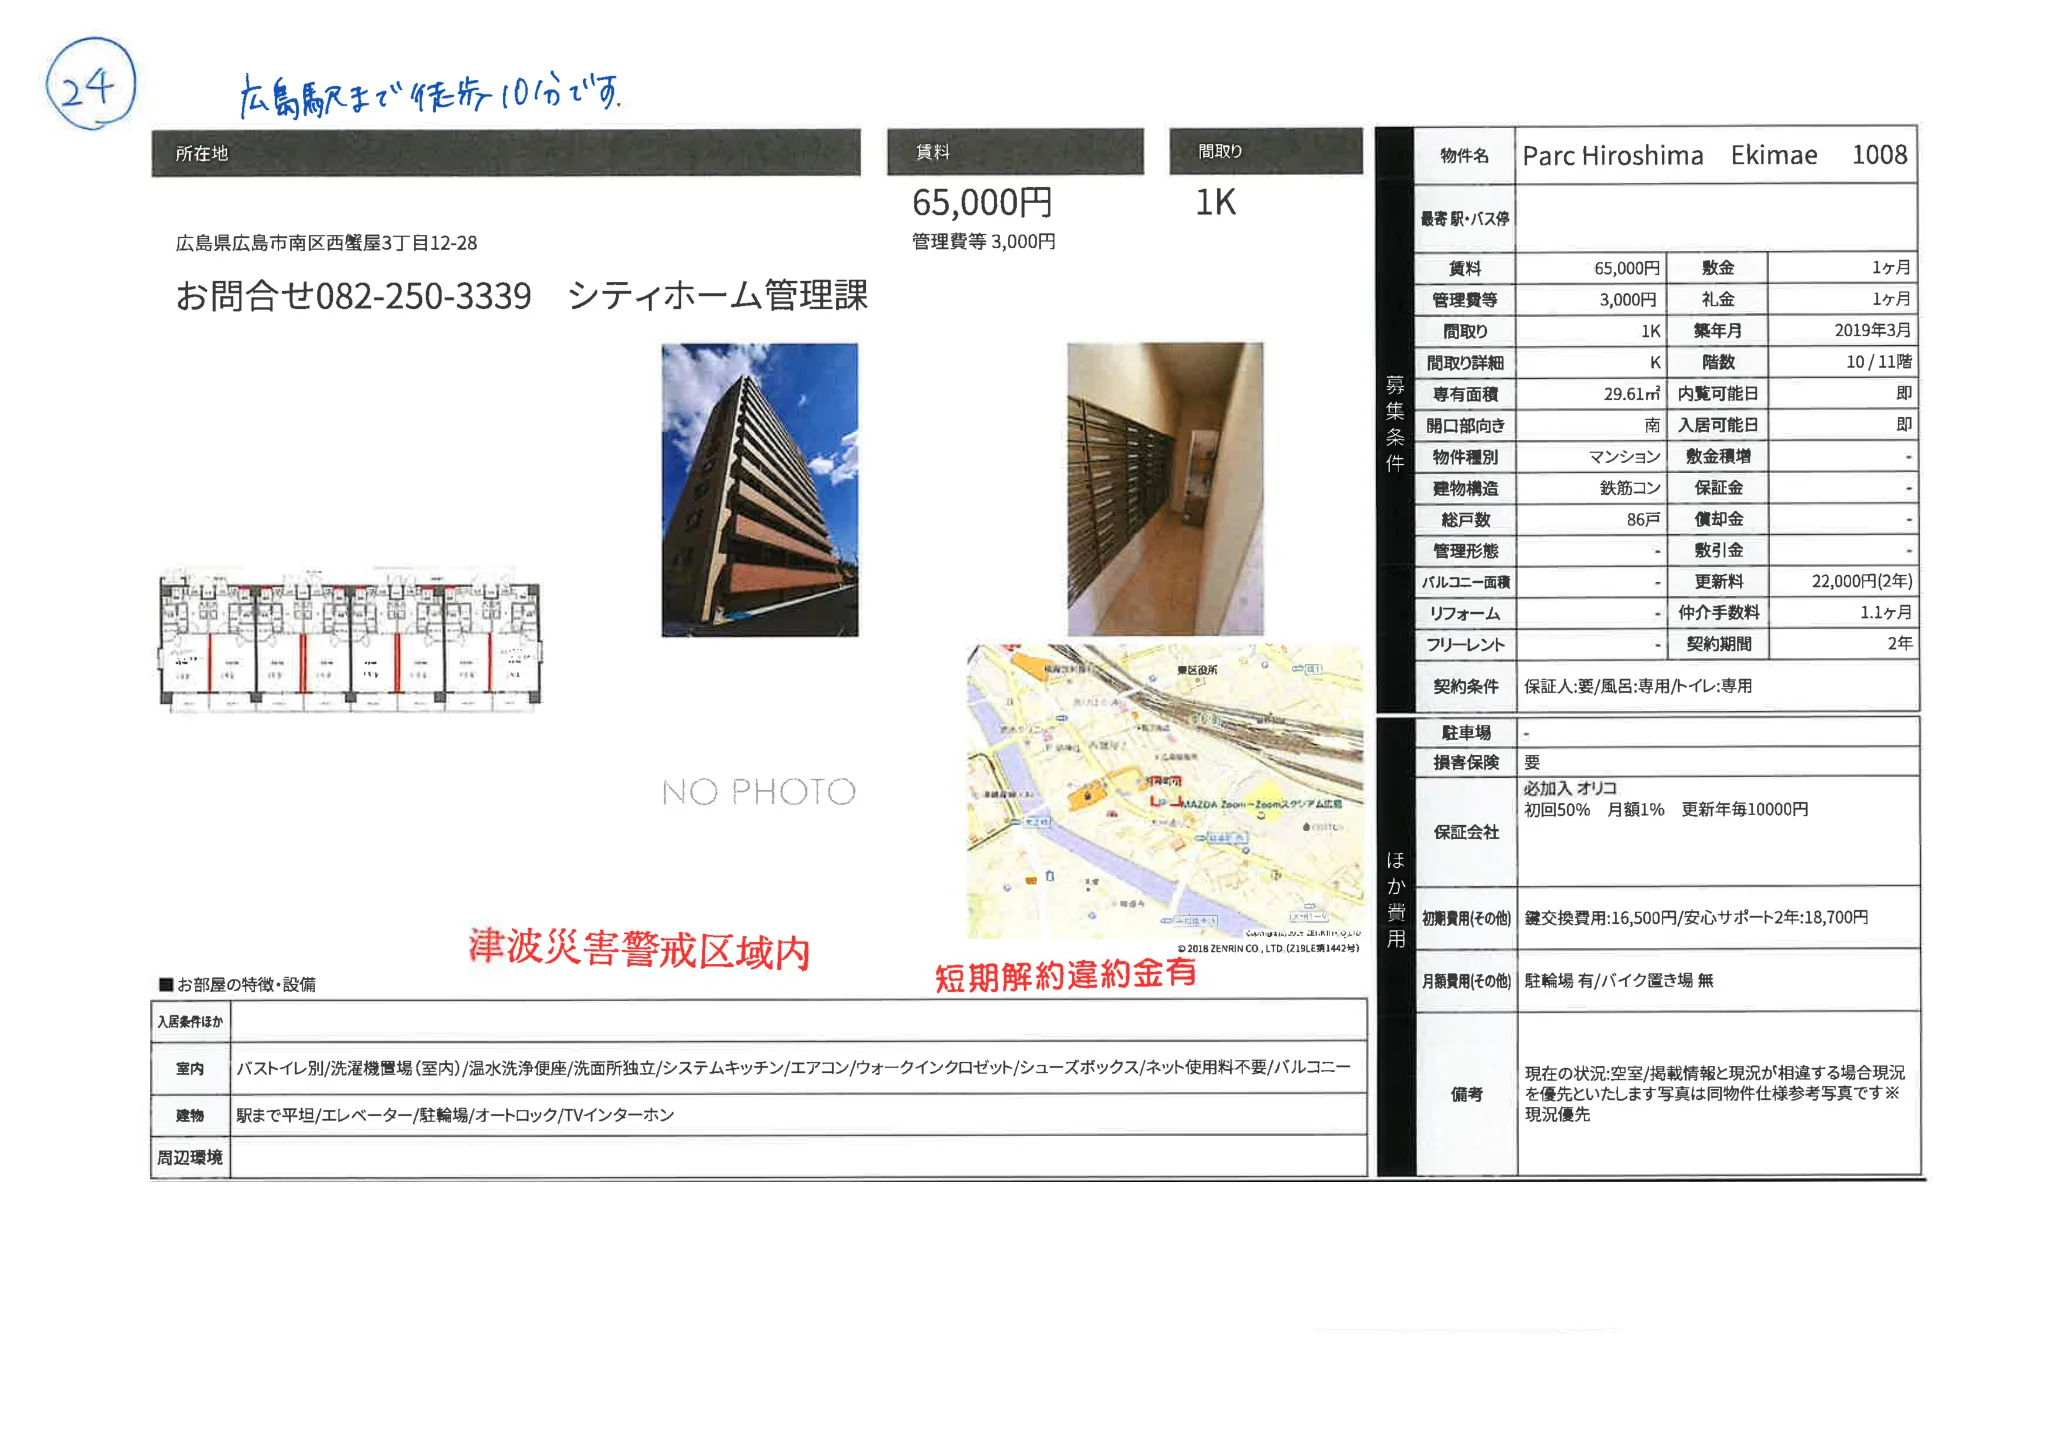Screen dimensions: 2056x1455
Task: Click the 敷金積増 label cell
Action: tap(1718, 457)
